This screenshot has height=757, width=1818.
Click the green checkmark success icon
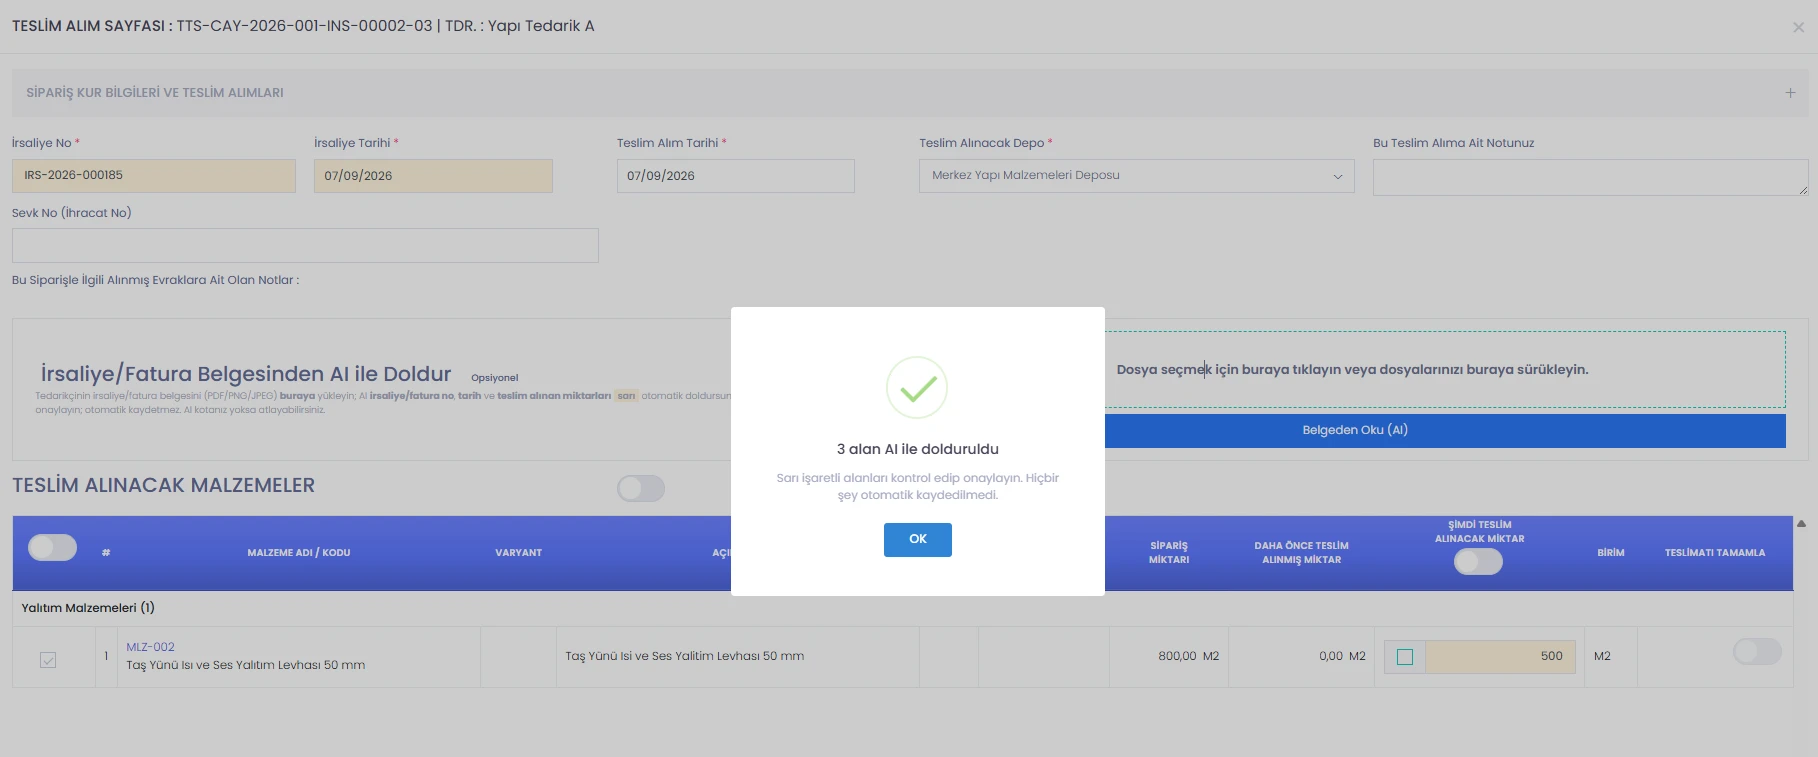(x=917, y=387)
